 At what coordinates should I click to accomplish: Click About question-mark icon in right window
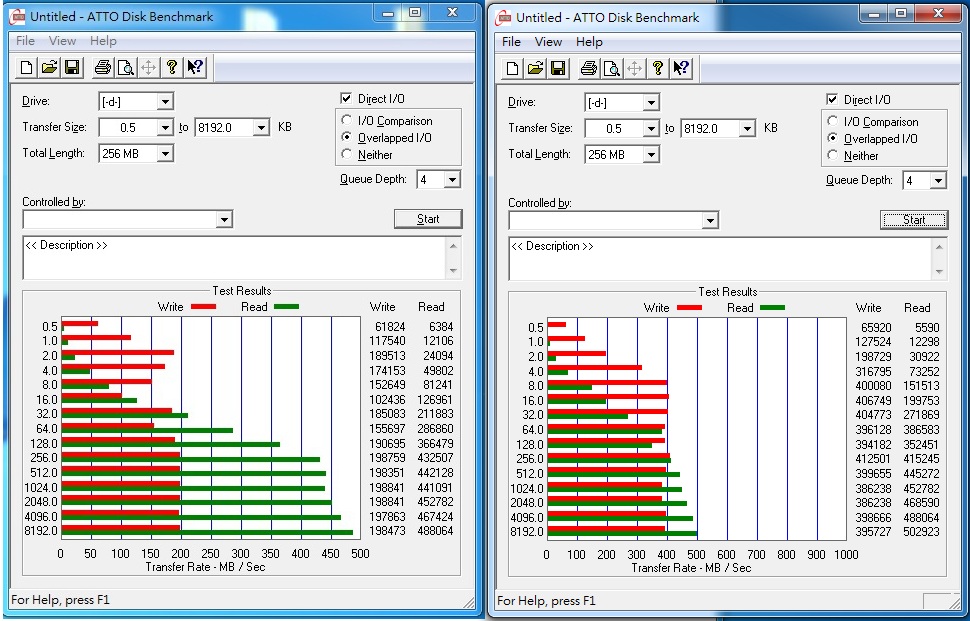point(658,68)
